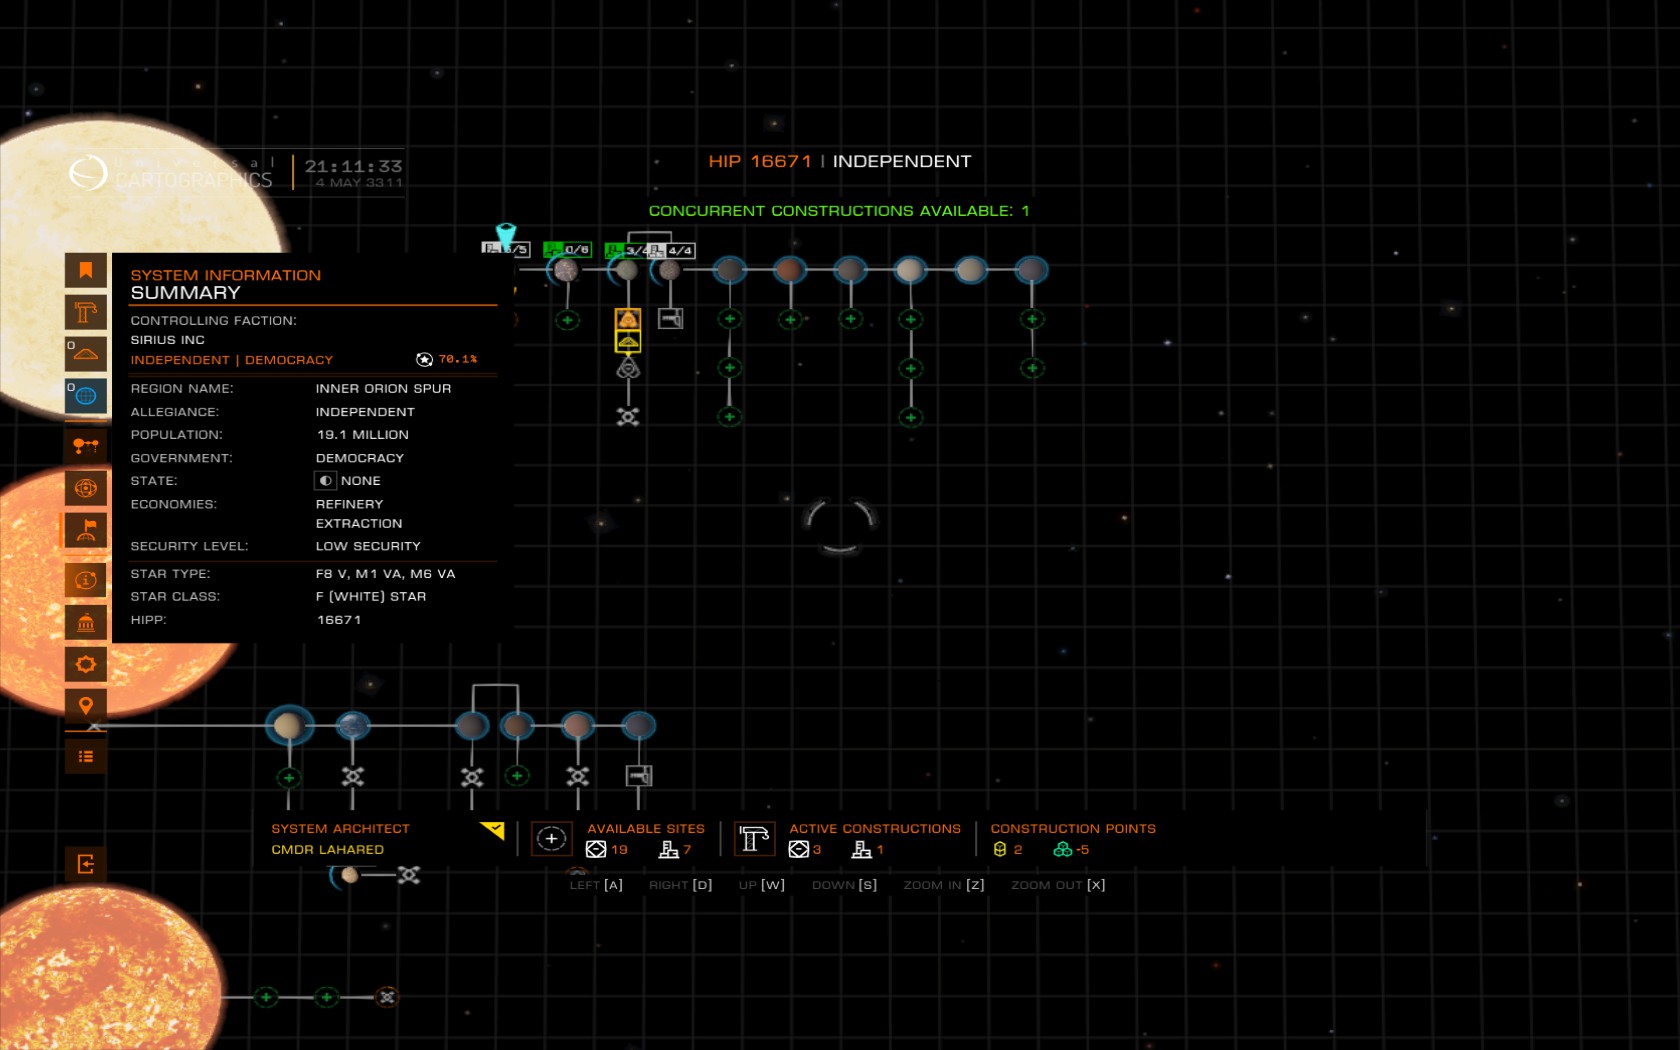Click CMDR LAHARED architect name
This screenshot has height=1050, width=1680.
click(328, 850)
